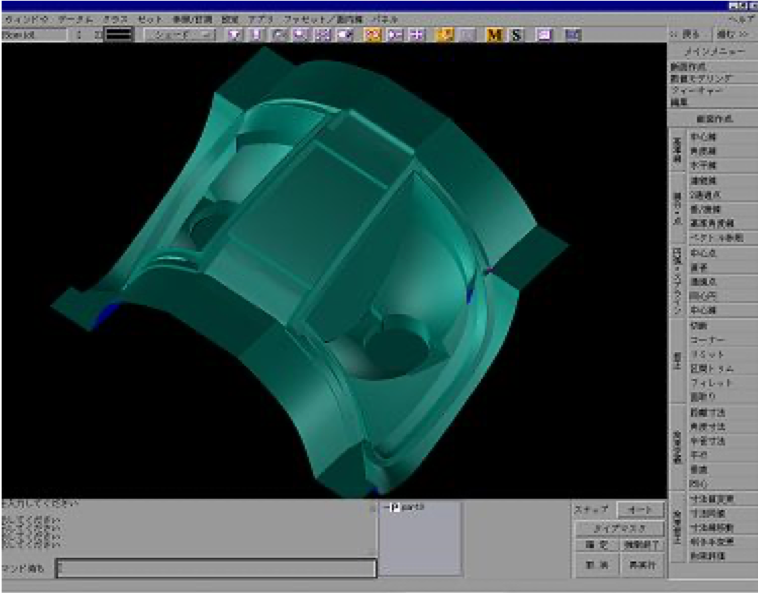758x593 pixels.
Task: Click the black line style swatch
Action: 120,35
